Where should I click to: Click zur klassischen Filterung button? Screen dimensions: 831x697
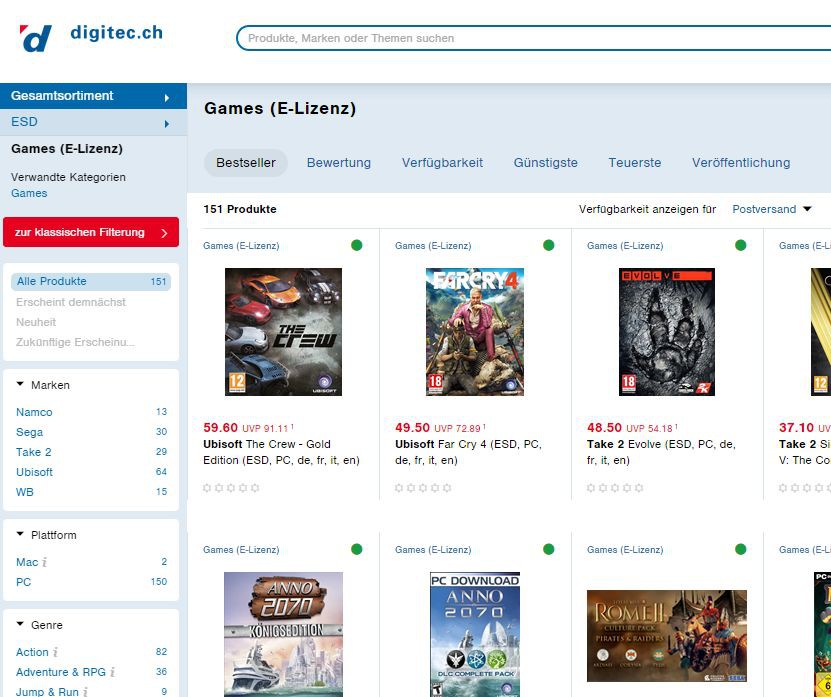(91, 232)
